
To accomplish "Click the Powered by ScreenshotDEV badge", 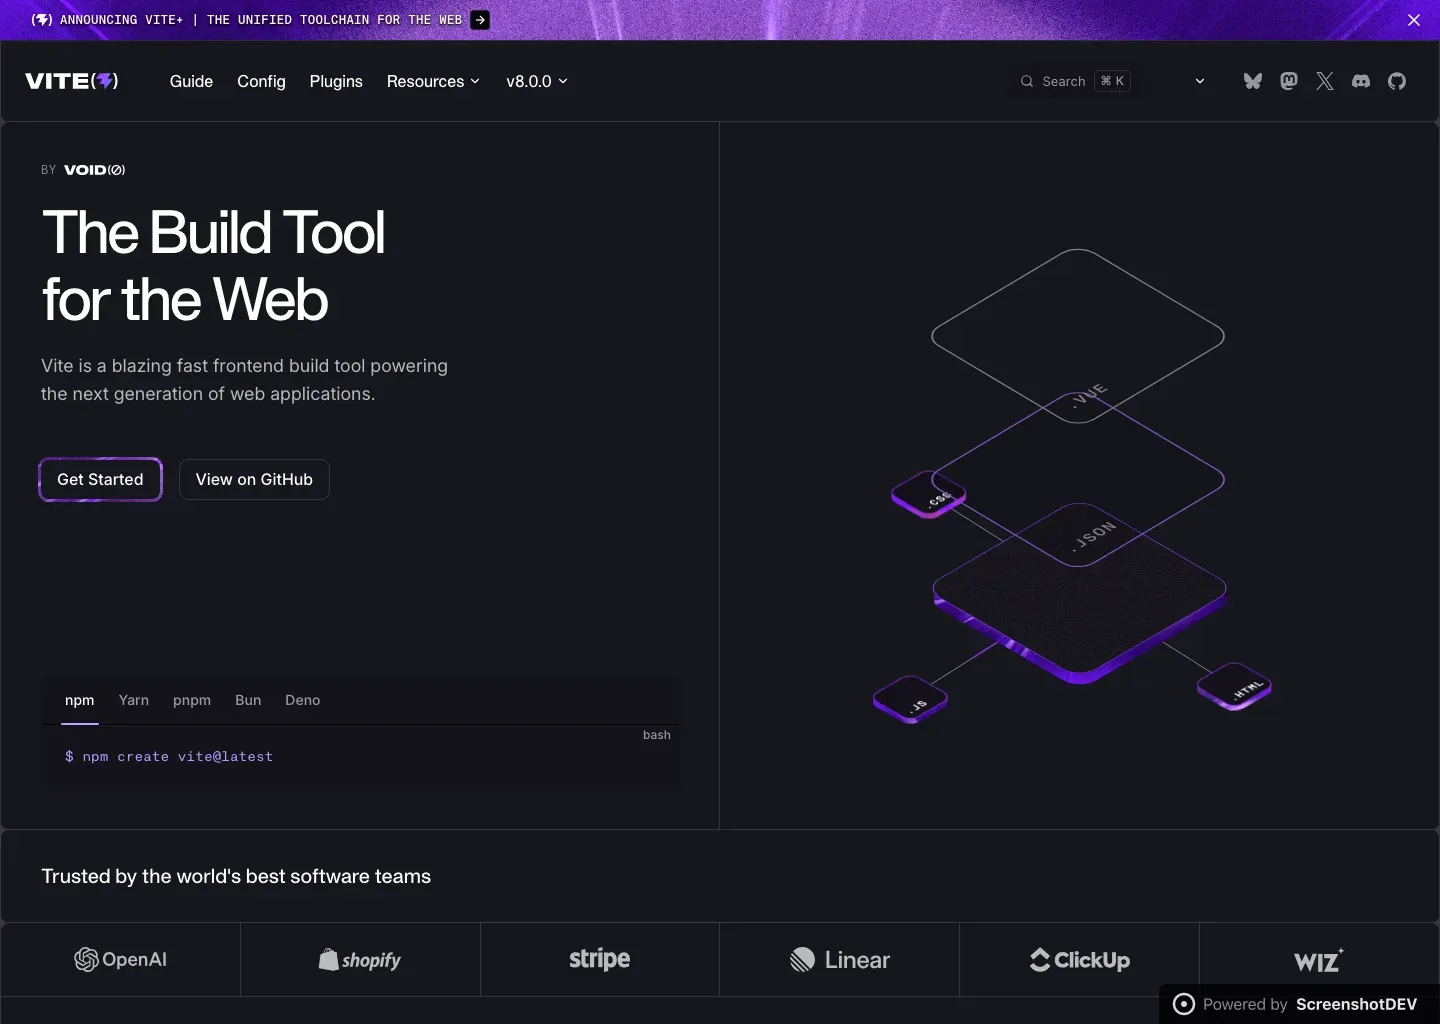I will tap(1299, 1004).
